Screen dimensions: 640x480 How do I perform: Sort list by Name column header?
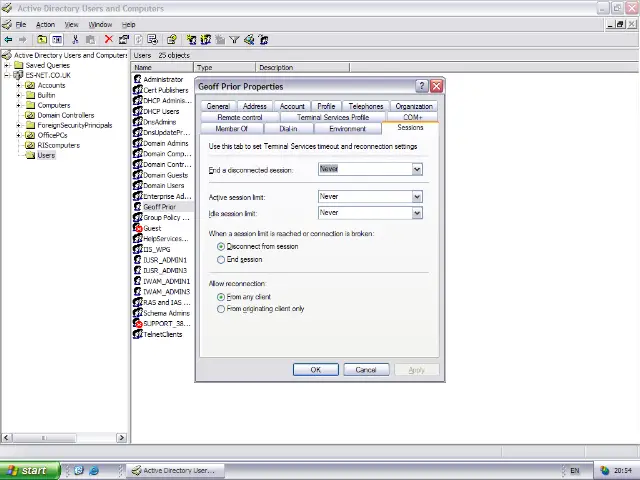pos(162,67)
